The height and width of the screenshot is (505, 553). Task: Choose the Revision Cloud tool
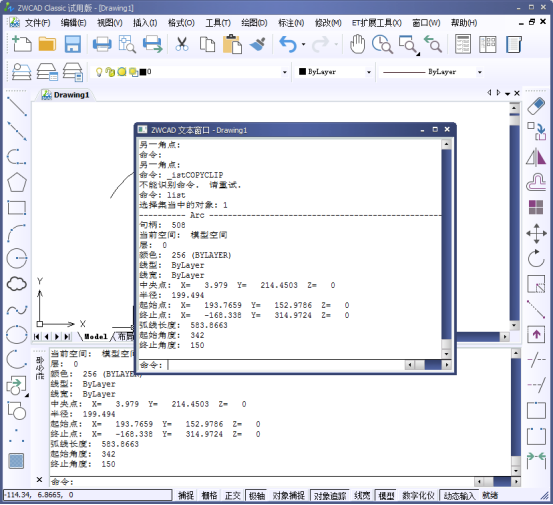point(17,284)
